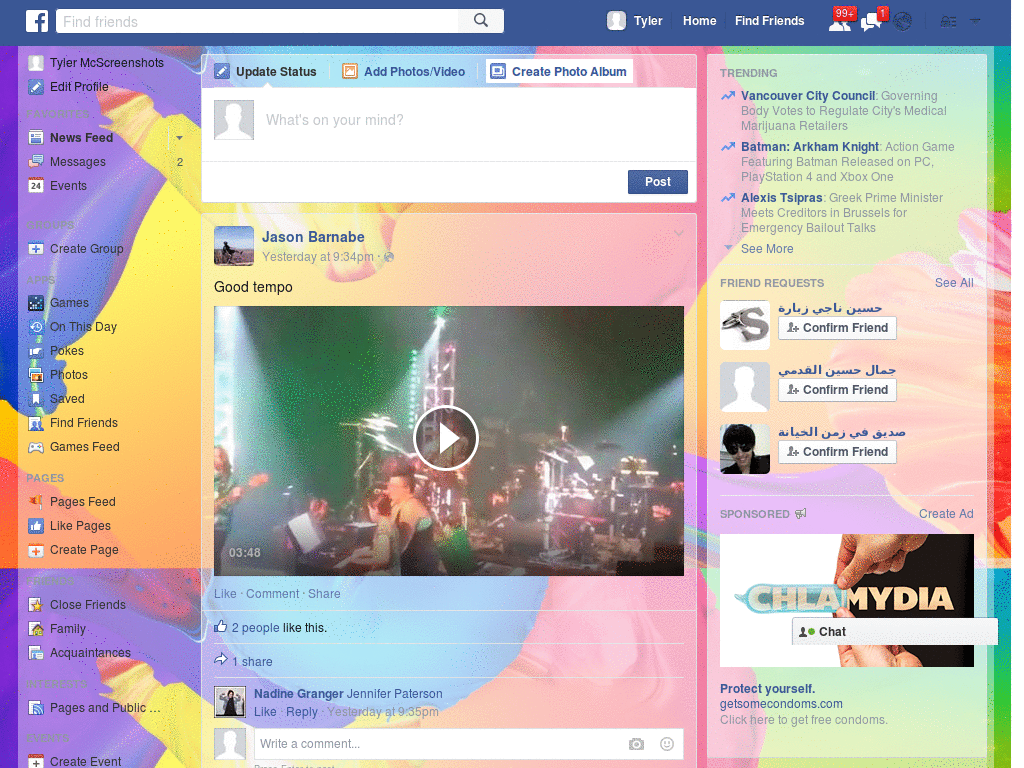1024x768 pixels.
Task: Open Vancouver City Council trending topic
Action: click(x=808, y=96)
